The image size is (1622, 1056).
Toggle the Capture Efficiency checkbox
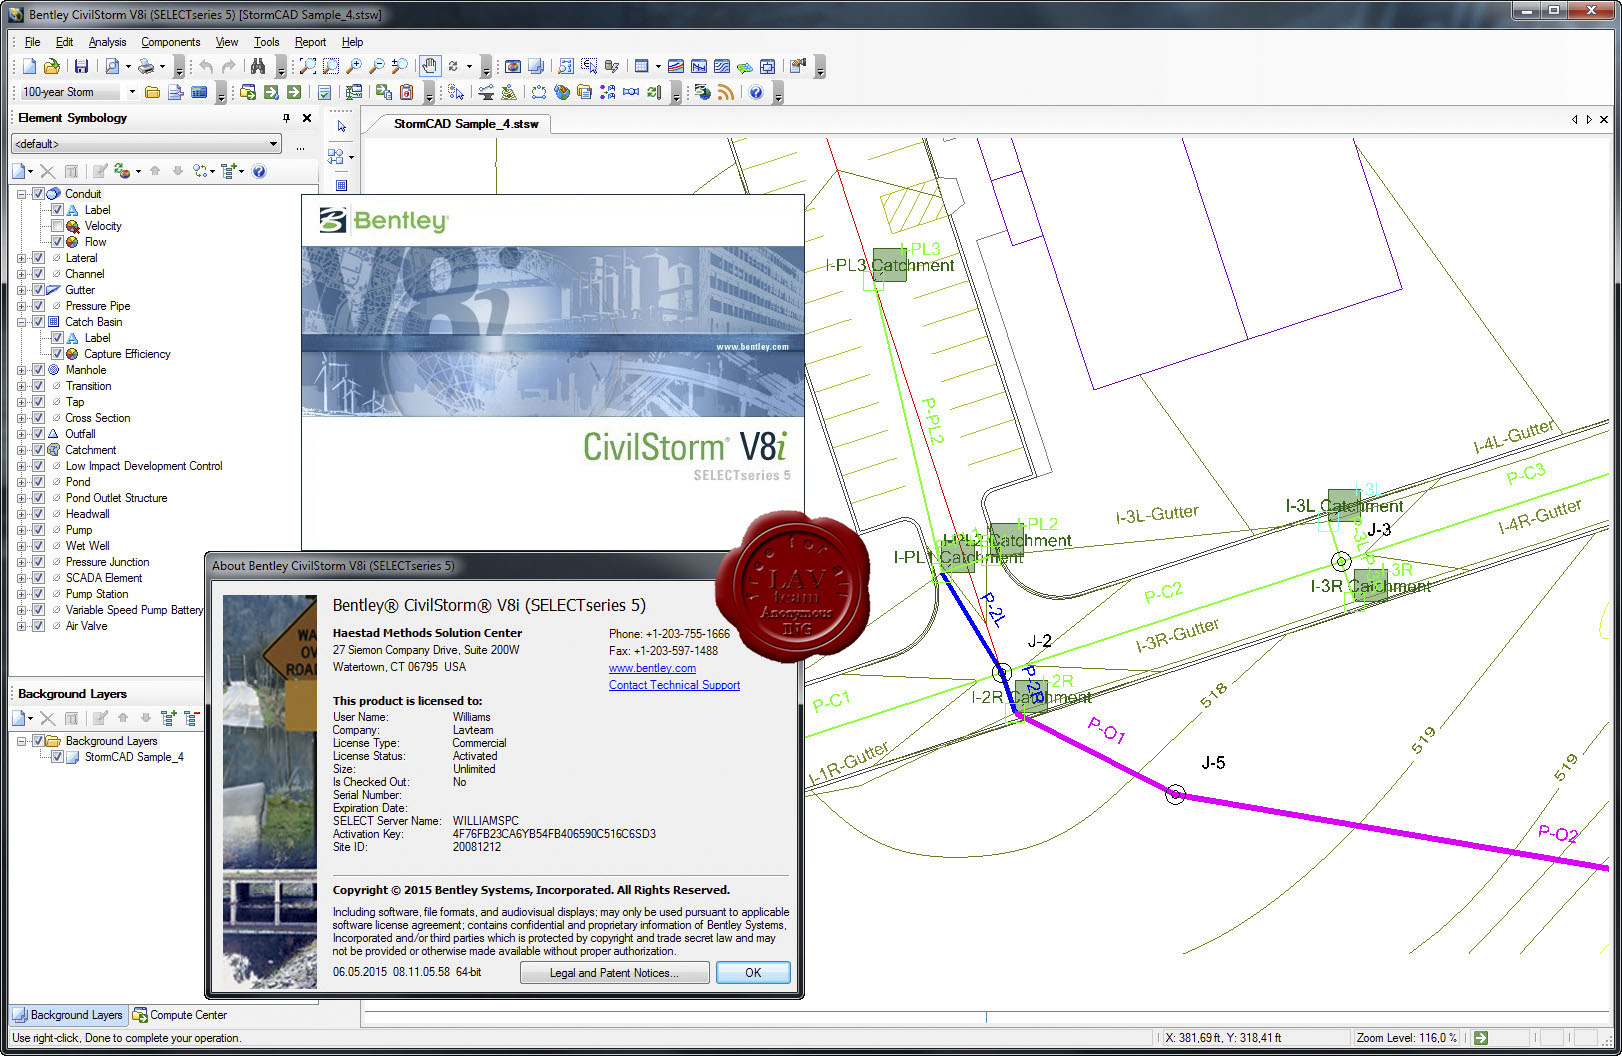point(57,354)
